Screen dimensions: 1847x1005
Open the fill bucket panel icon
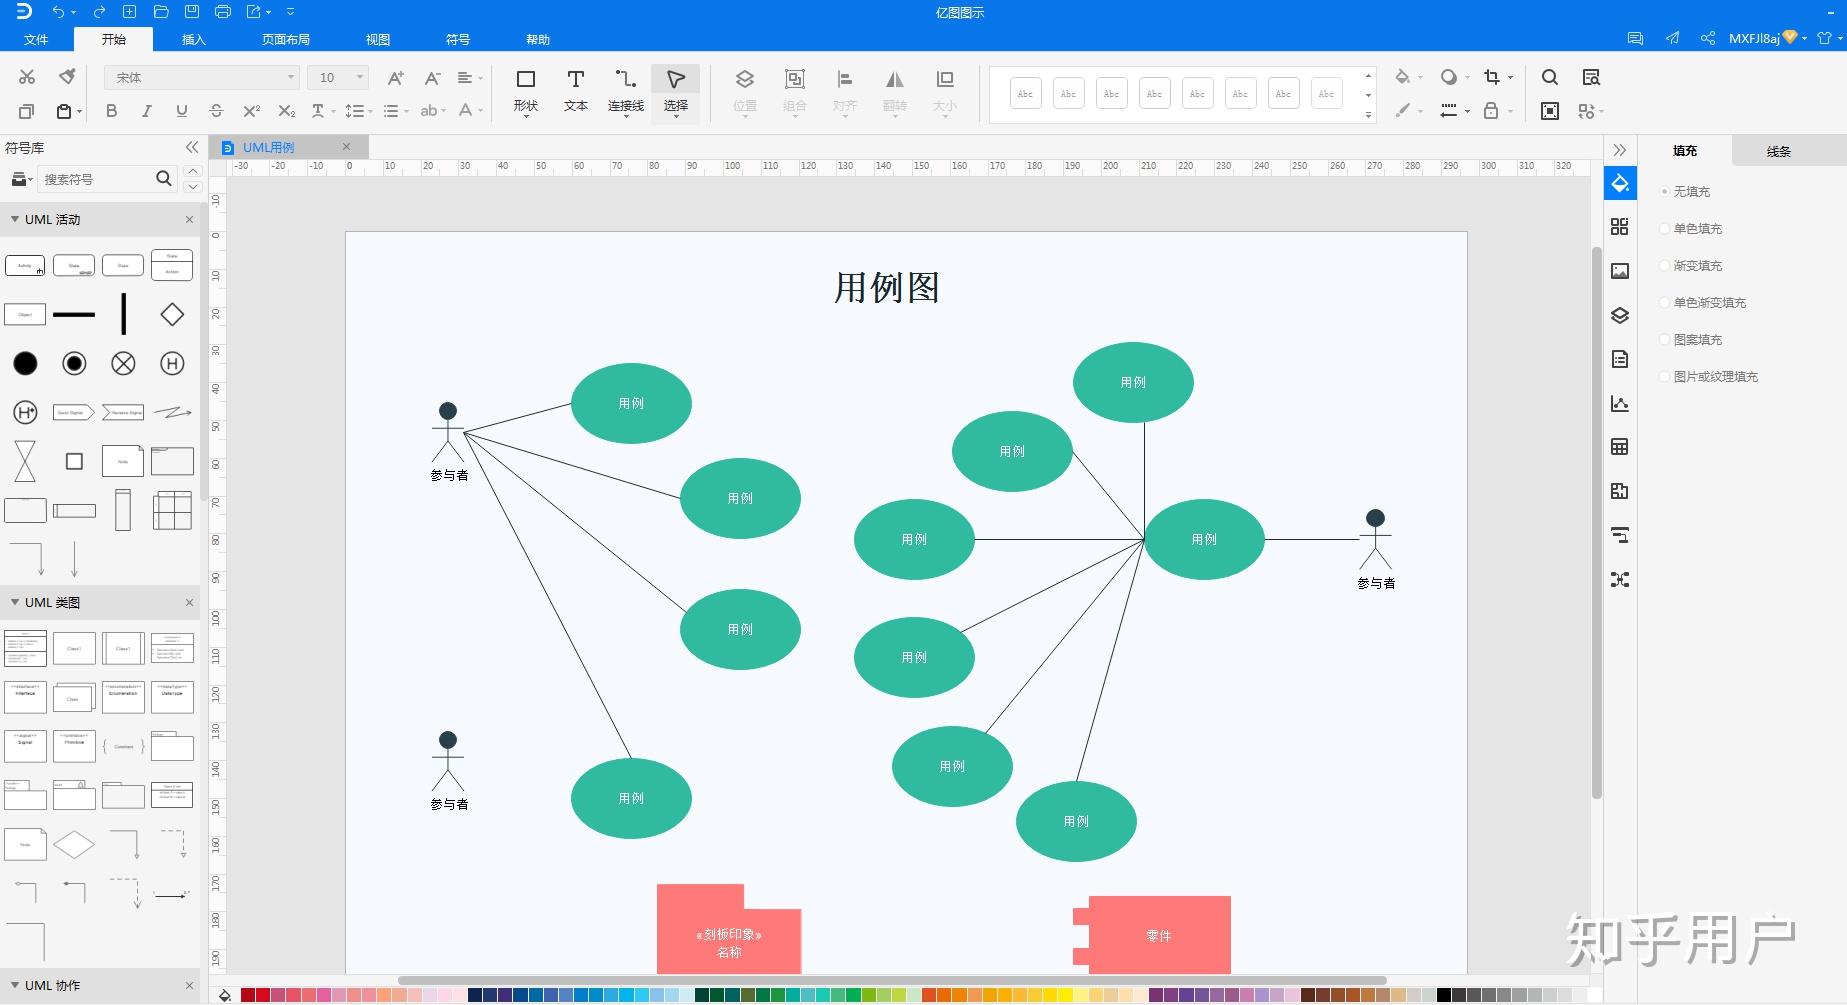click(x=1620, y=184)
